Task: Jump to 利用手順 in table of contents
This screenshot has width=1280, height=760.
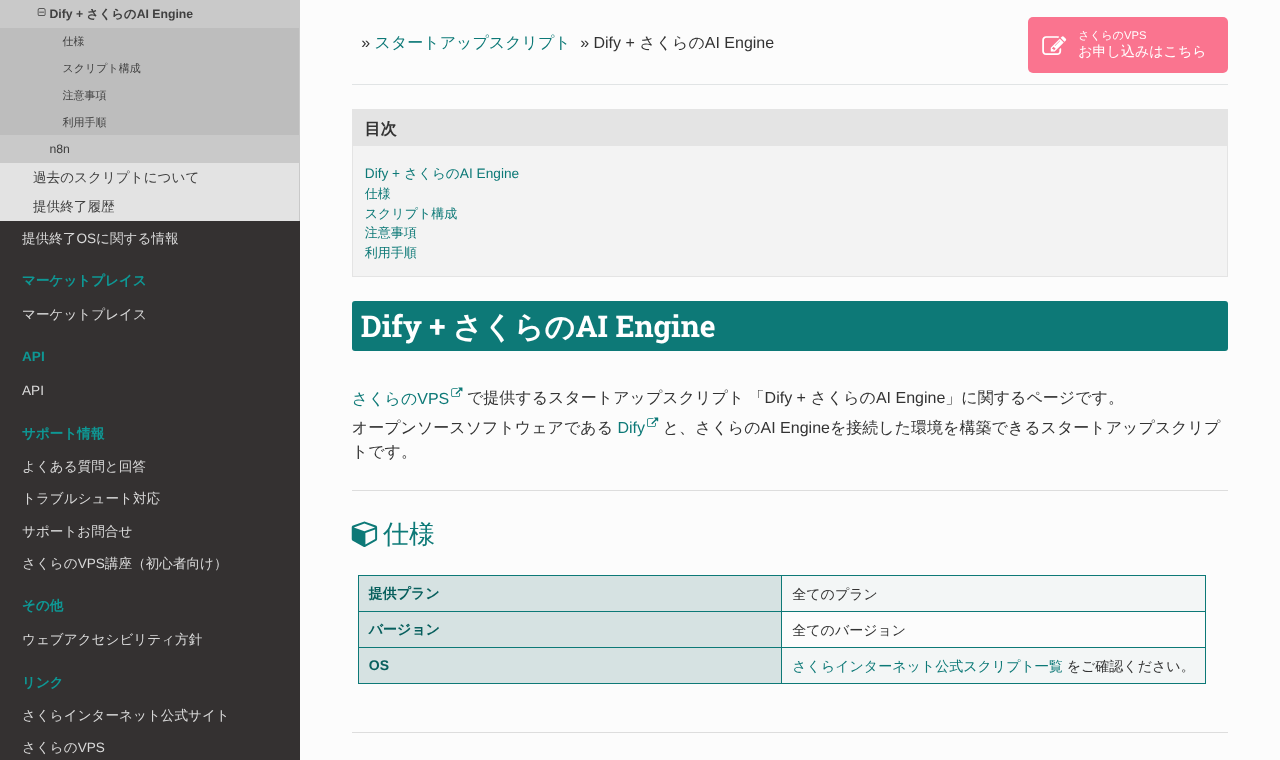Action: point(391,252)
